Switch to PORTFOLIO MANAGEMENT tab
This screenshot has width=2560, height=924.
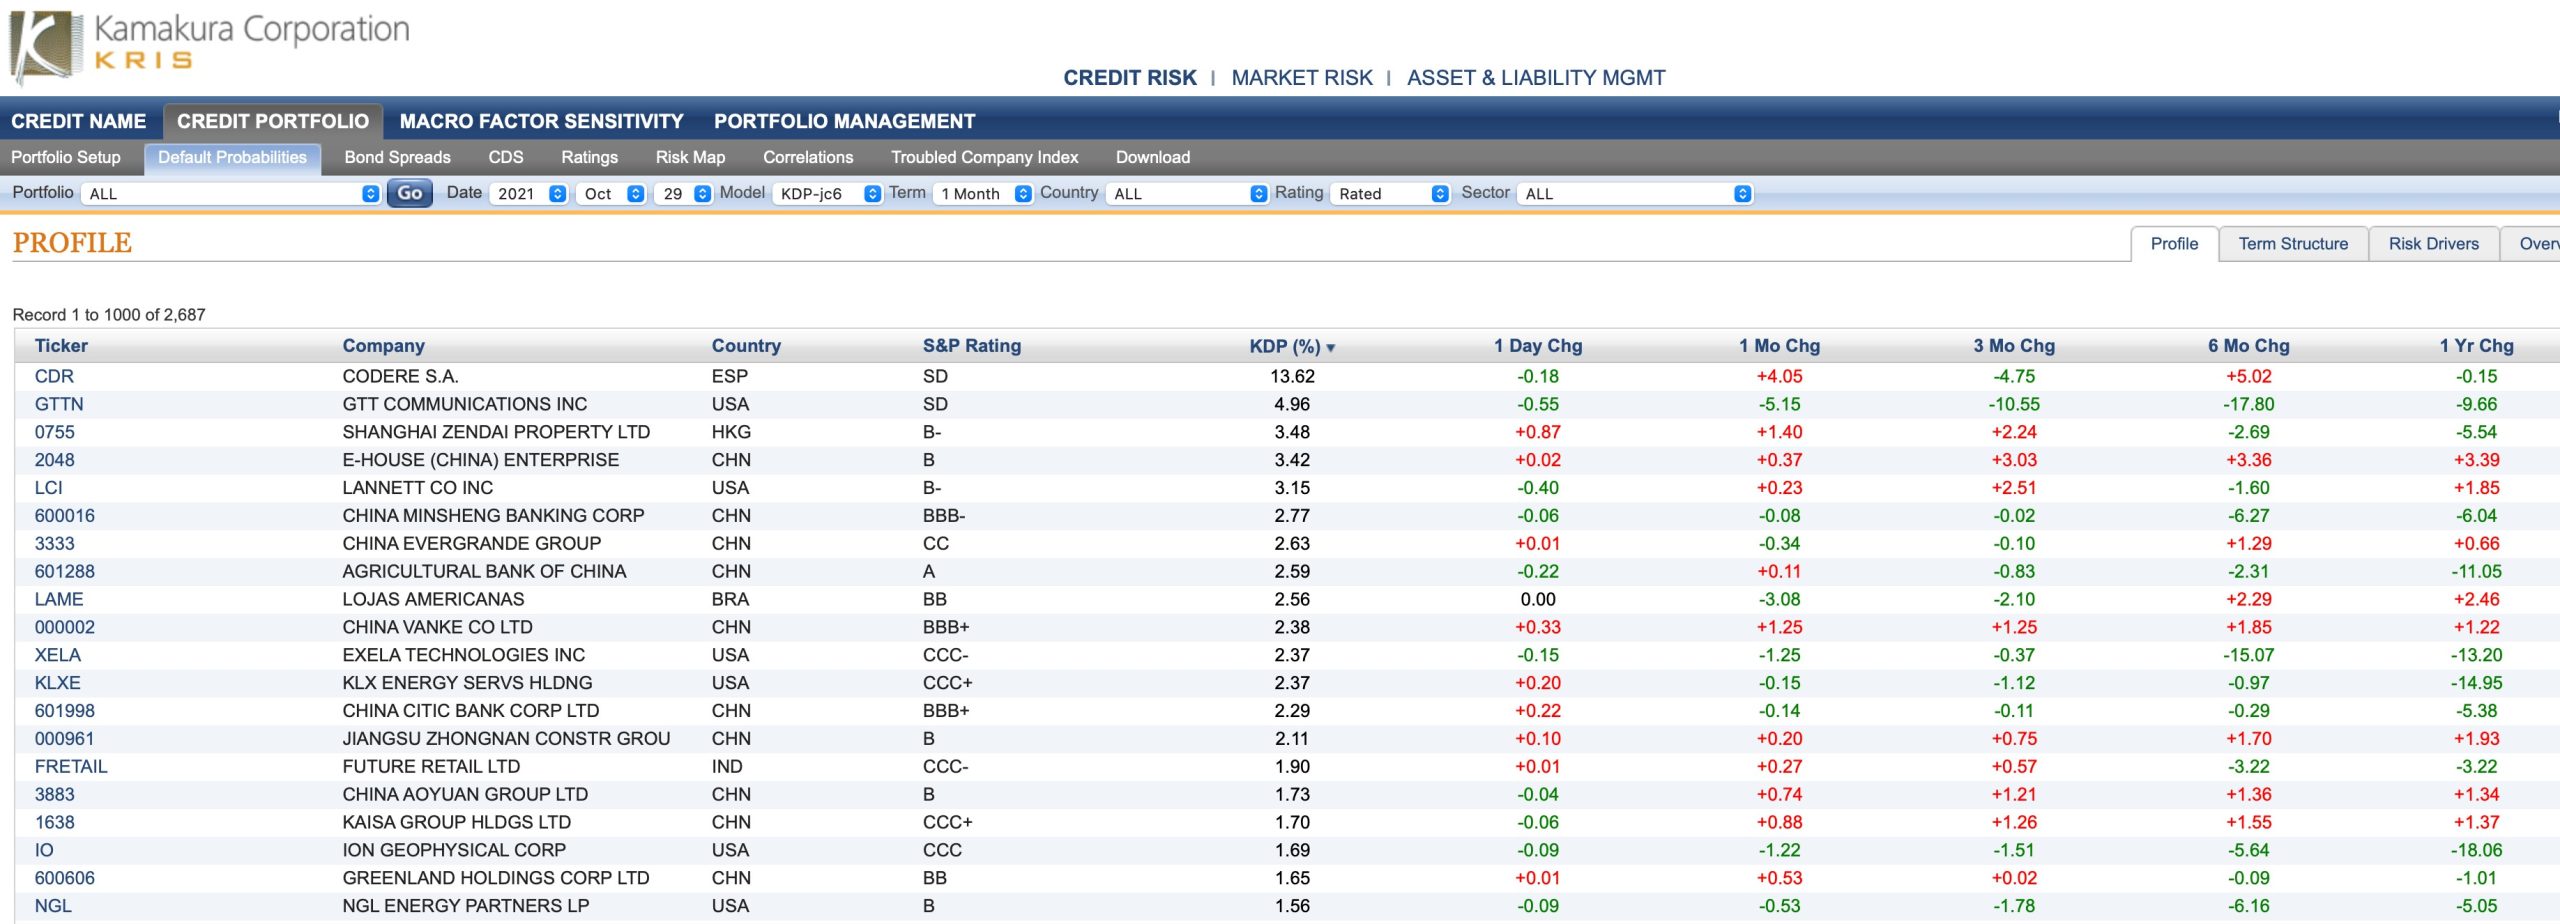(x=845, y=121)
